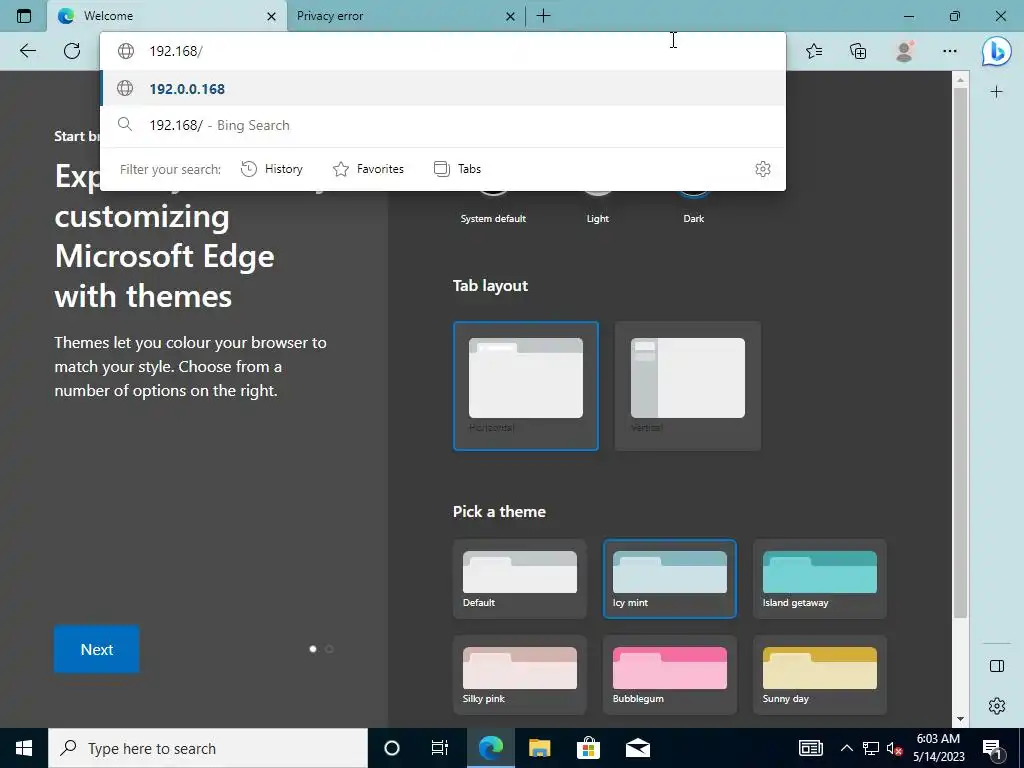Viewport: 1024px width, 768px height.
Task: Pick the Default theme
Action: pyautogui.click(x=520, y=579)
